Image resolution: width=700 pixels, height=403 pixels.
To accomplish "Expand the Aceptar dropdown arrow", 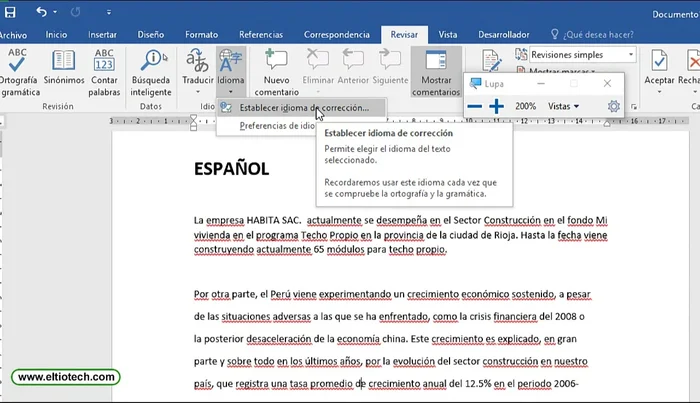I will [659, 92].
